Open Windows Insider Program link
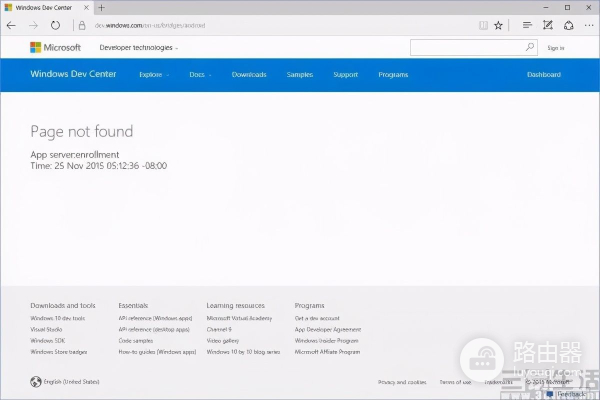The width and height of the screenshot is (600, 400). pos(326,341)
